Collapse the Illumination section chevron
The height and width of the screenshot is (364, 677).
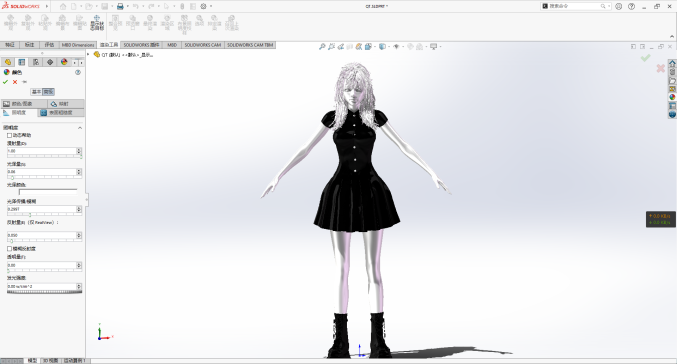point(80,128)
